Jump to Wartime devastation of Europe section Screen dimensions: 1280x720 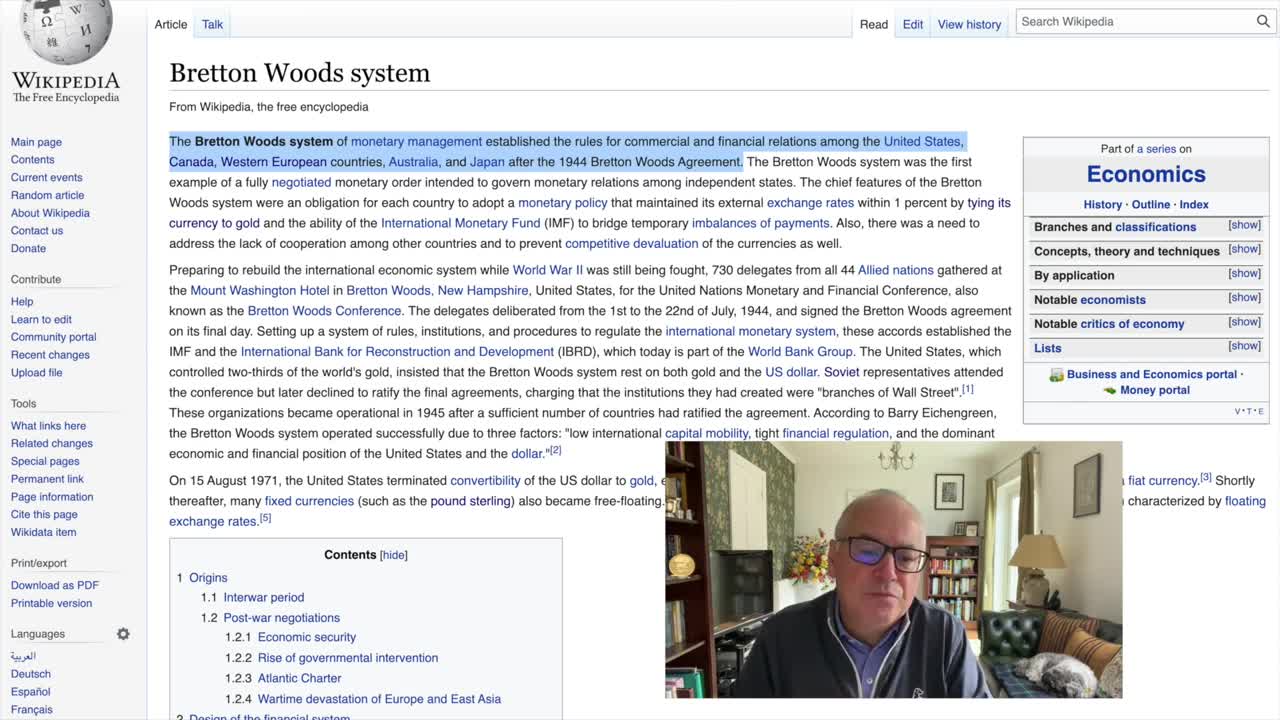click(x=380, y=699)
